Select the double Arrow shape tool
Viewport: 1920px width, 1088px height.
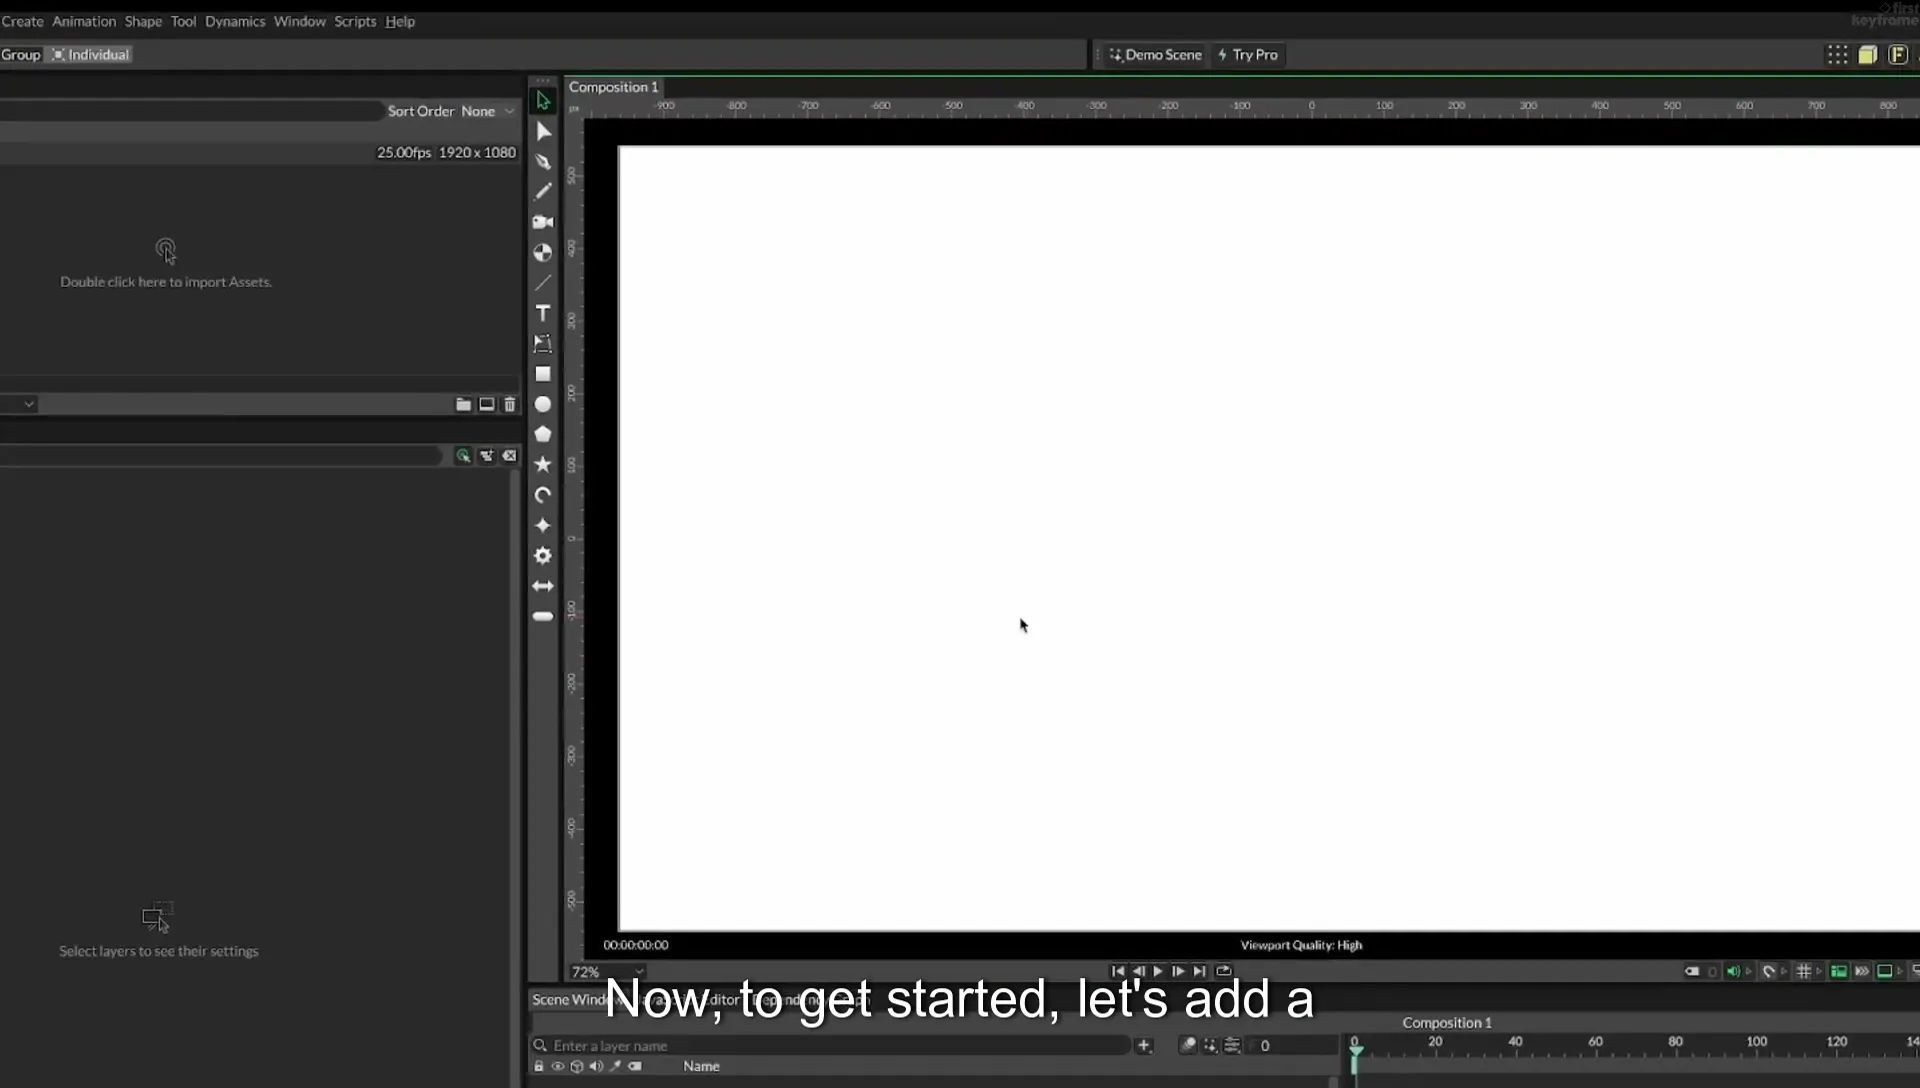tap(543, 586)
